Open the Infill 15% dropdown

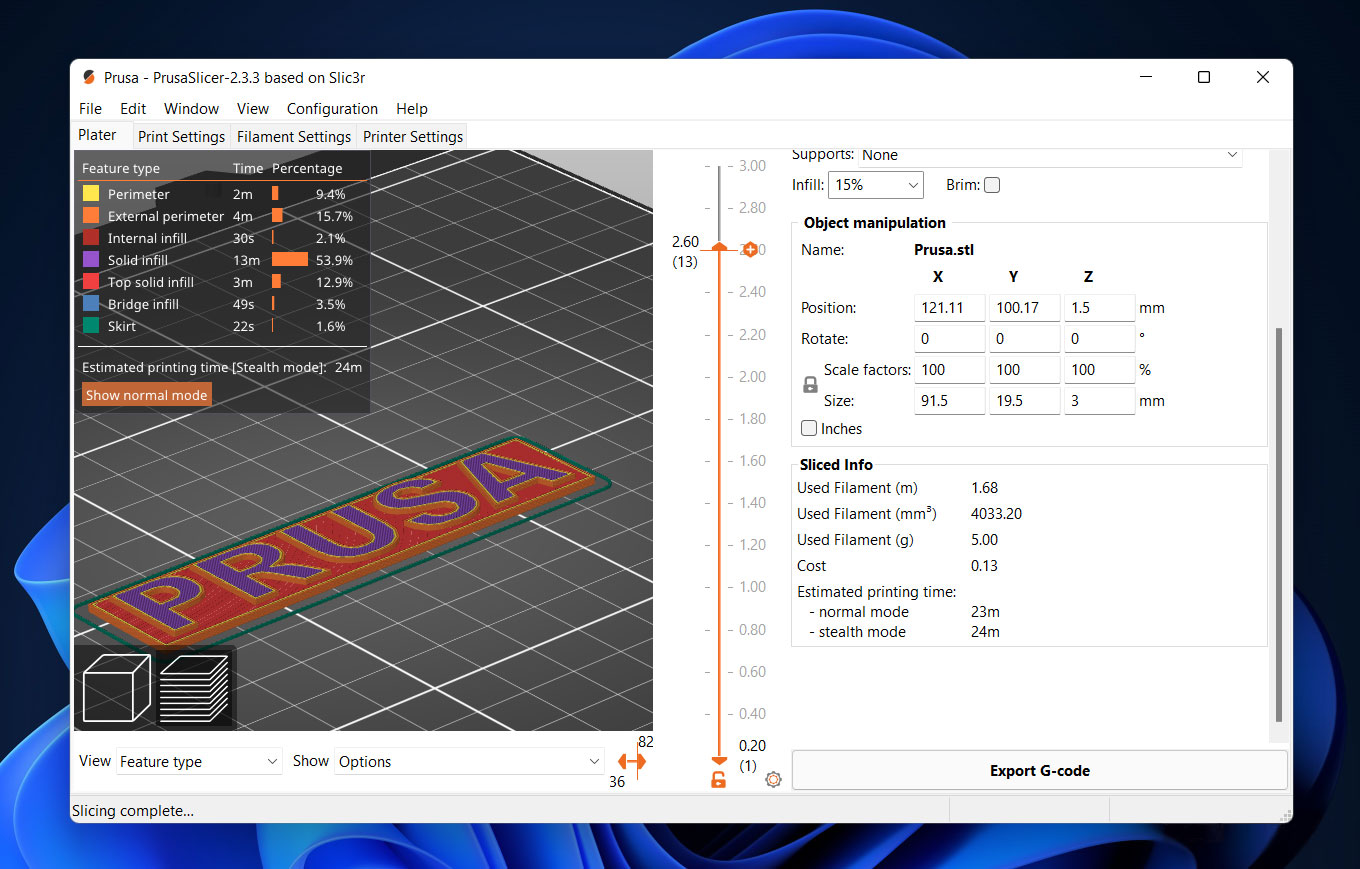click(875, 185)
